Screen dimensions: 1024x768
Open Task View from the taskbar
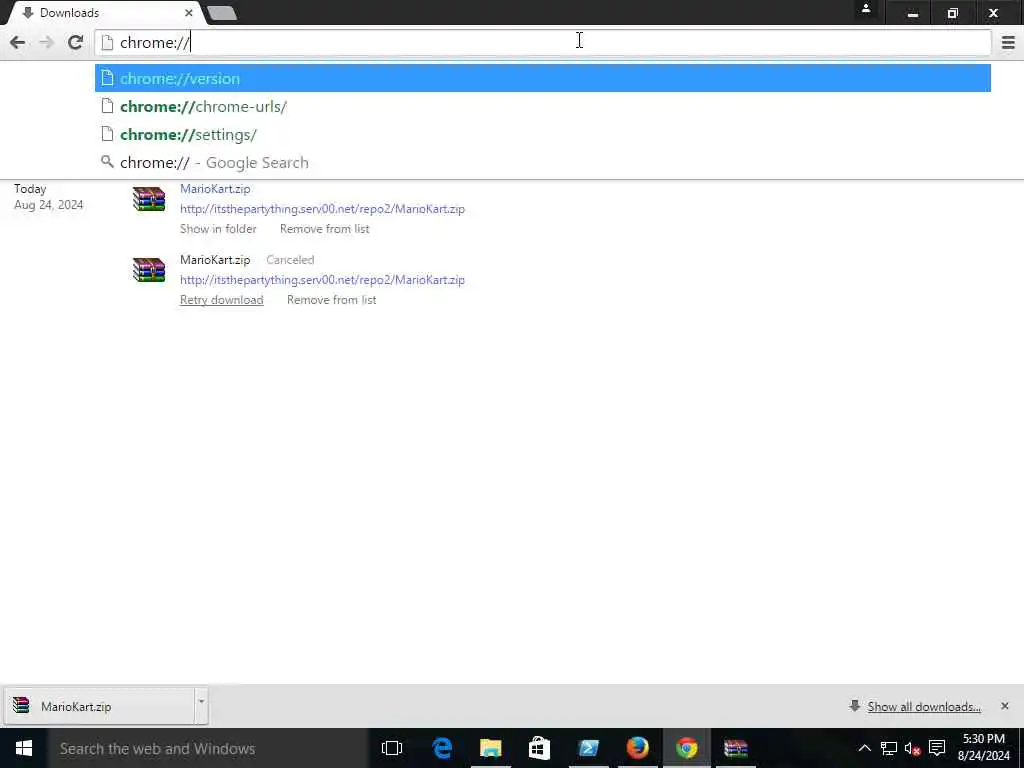(392, 748)
